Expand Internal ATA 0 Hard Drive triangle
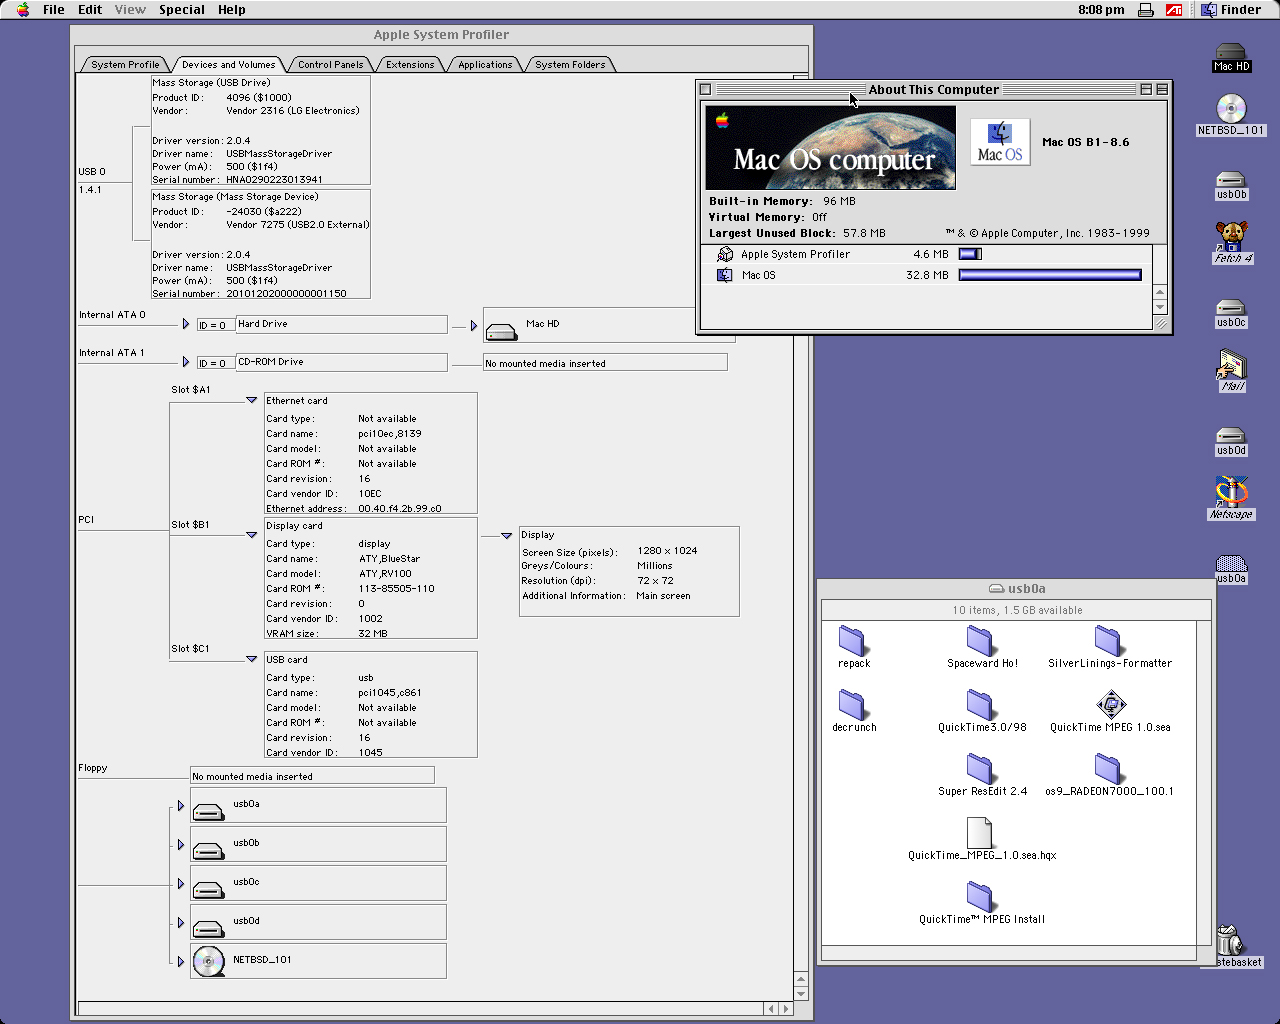The image size is (1280, 1024). (x=186, y=324)
